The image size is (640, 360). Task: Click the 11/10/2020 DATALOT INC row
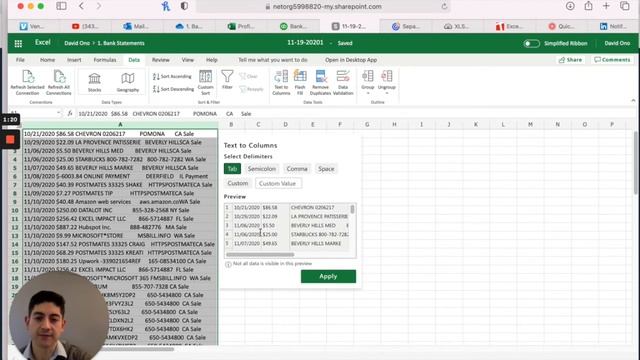click(120, 210)
